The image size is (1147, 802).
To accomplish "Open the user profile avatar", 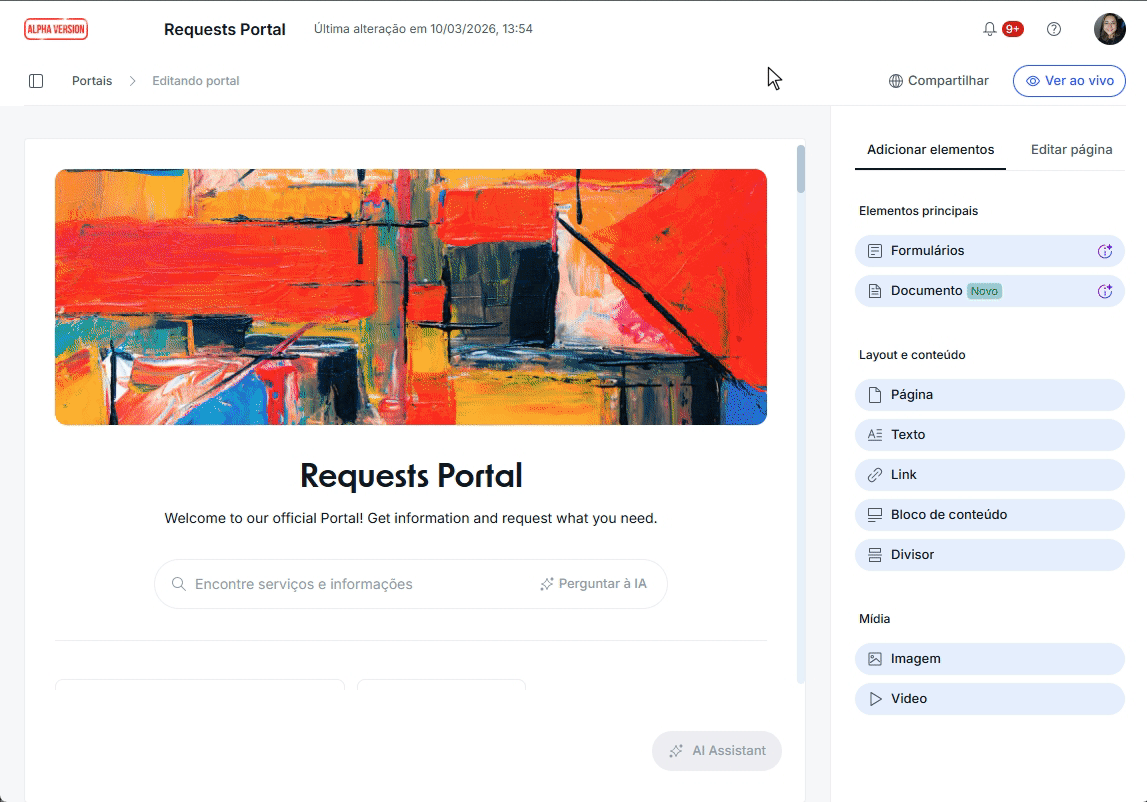I will point(1109,29).
